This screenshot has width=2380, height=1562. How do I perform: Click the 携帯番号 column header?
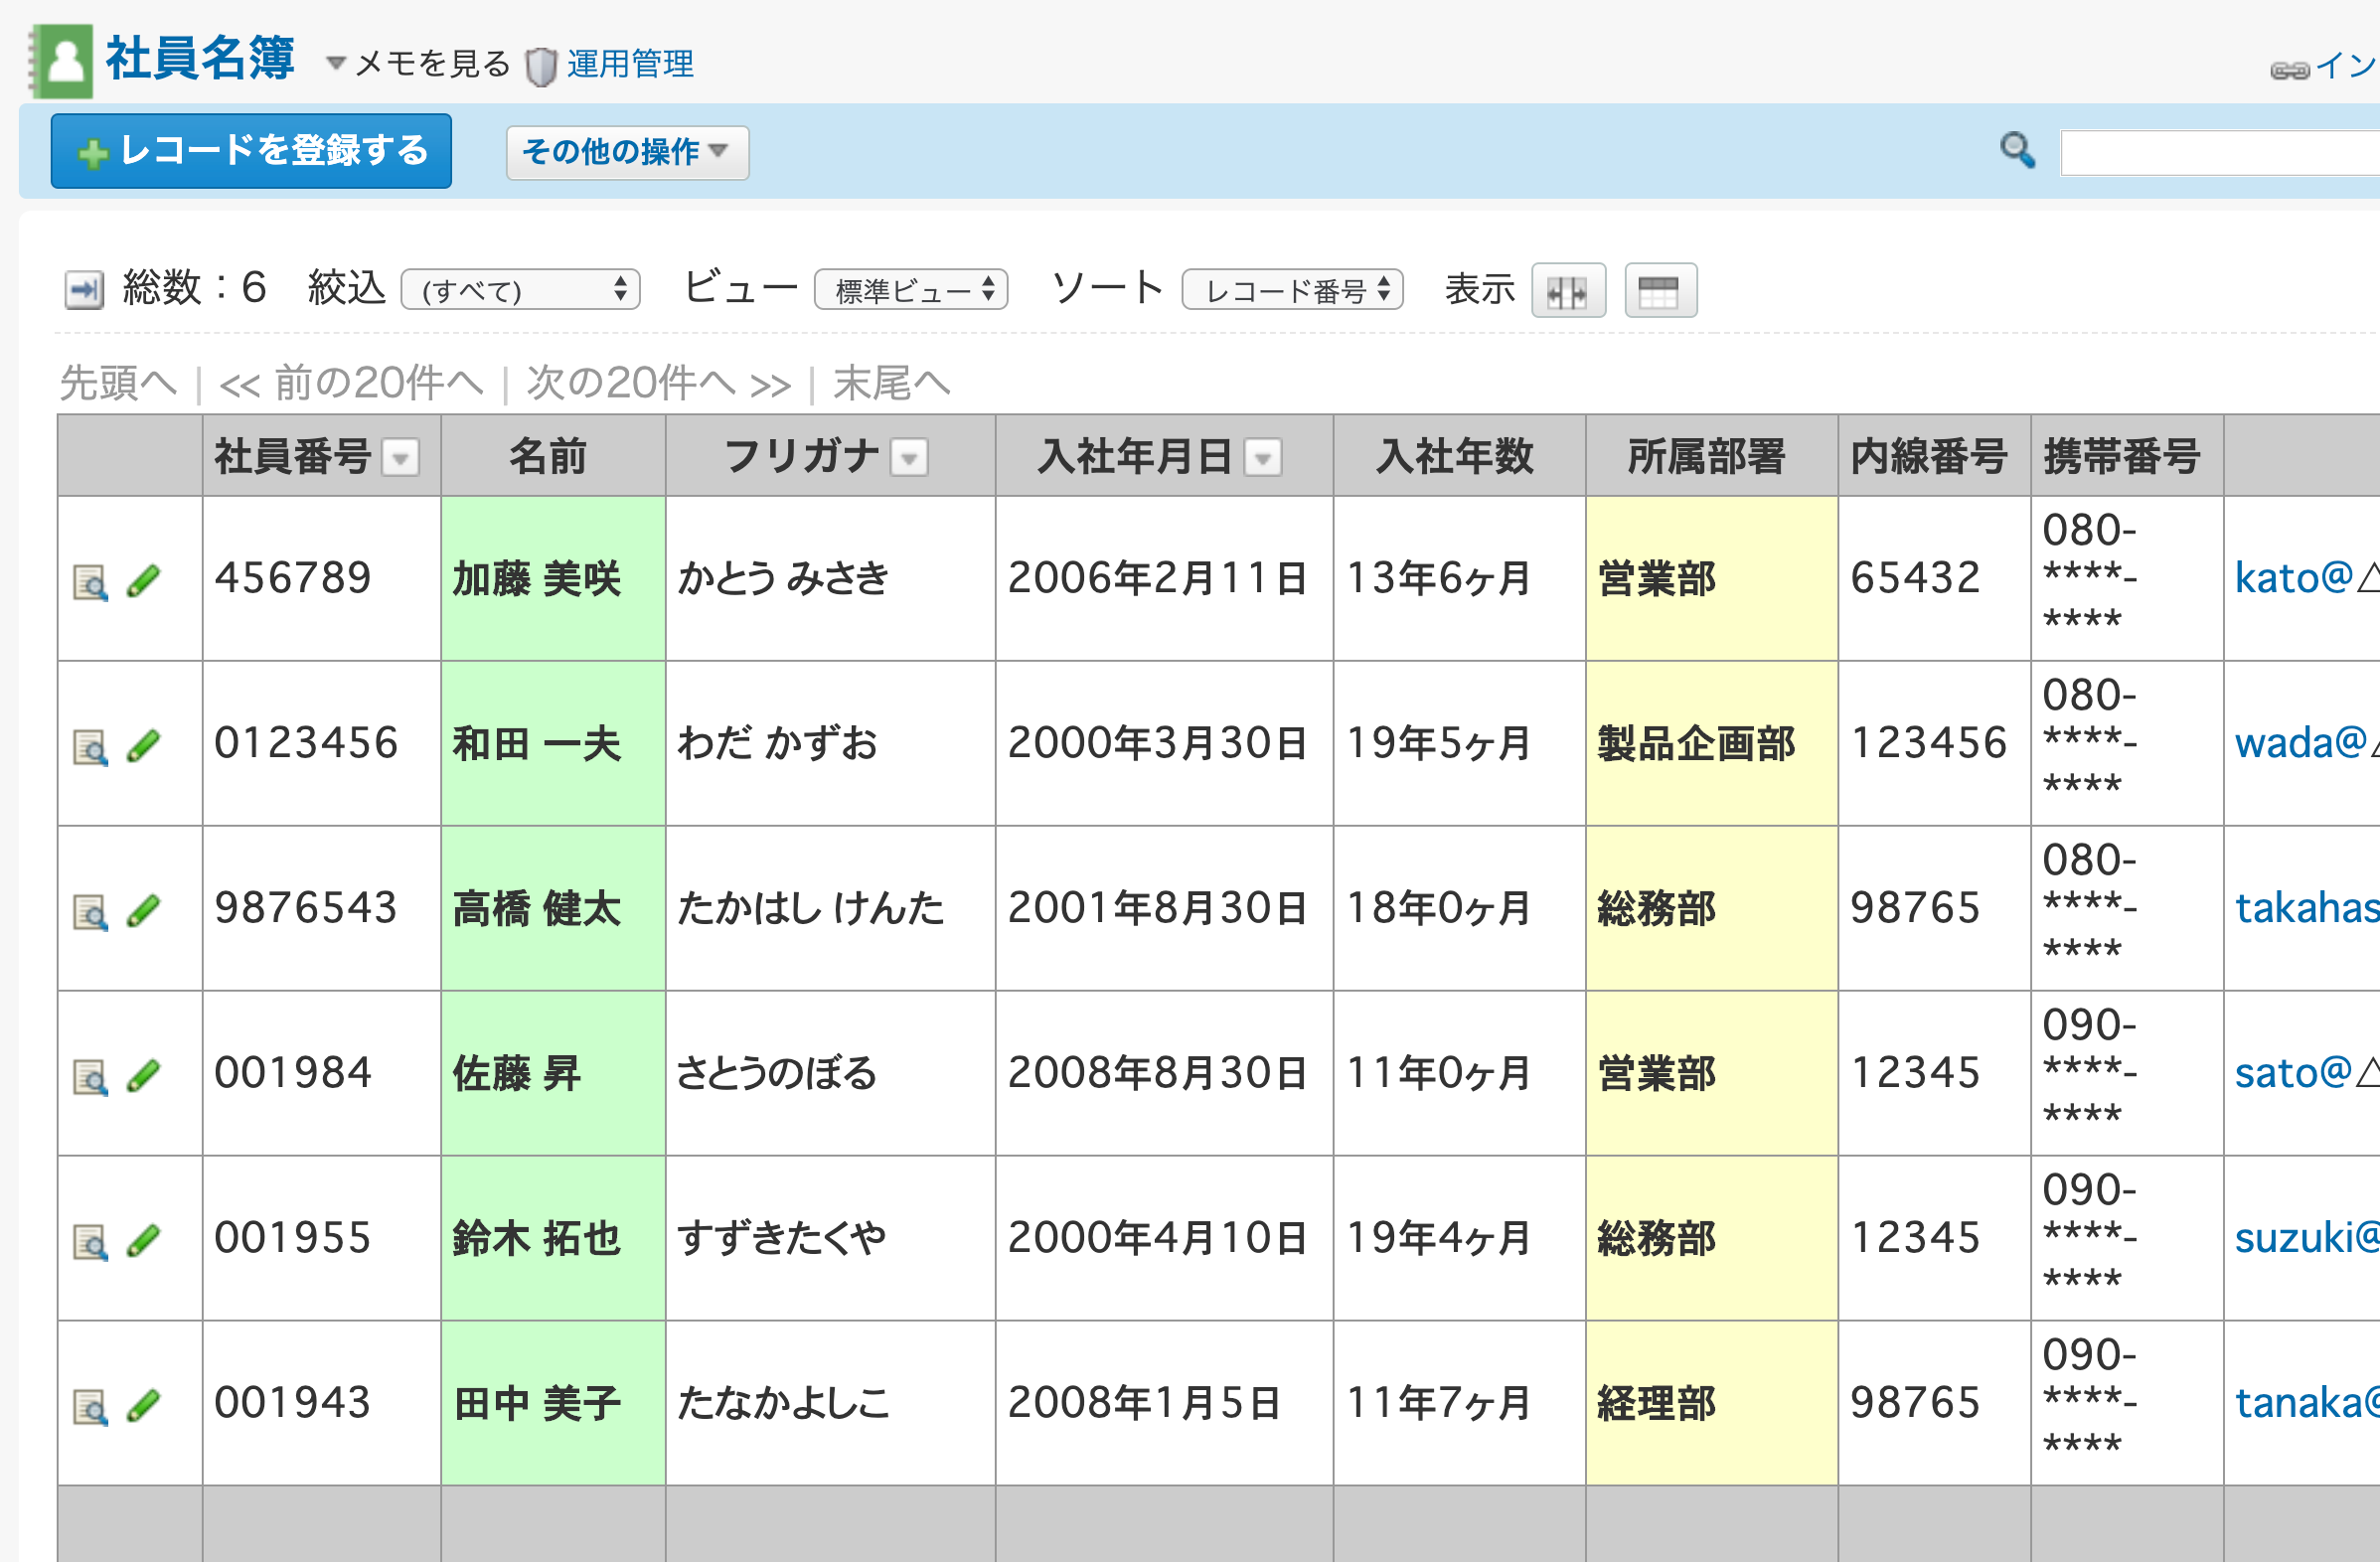(x=2127, y=456)
